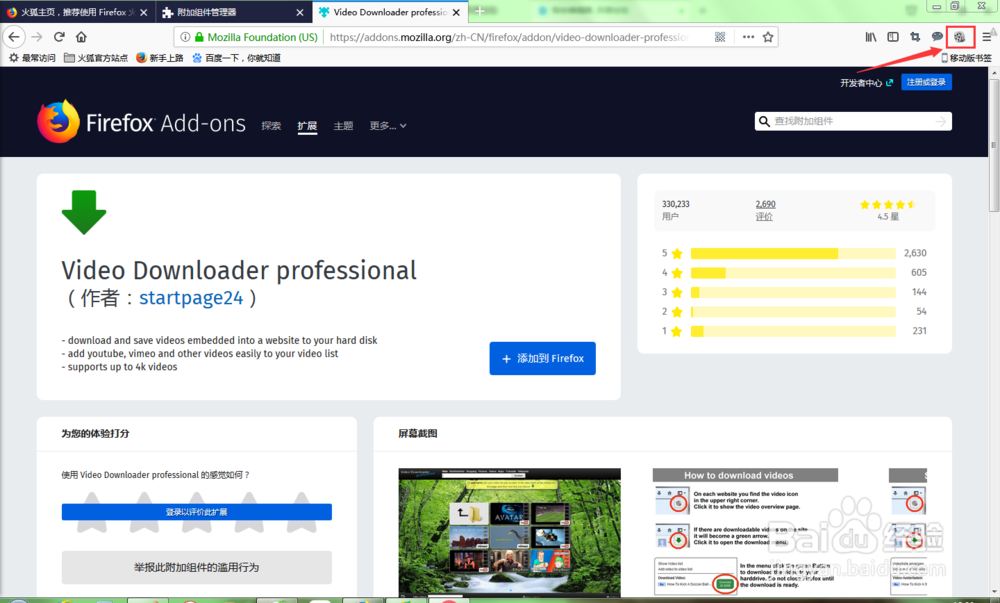Click the Firefox Add-ons logo
Screen dimensions: 1000x603
(x=141, y=122)
